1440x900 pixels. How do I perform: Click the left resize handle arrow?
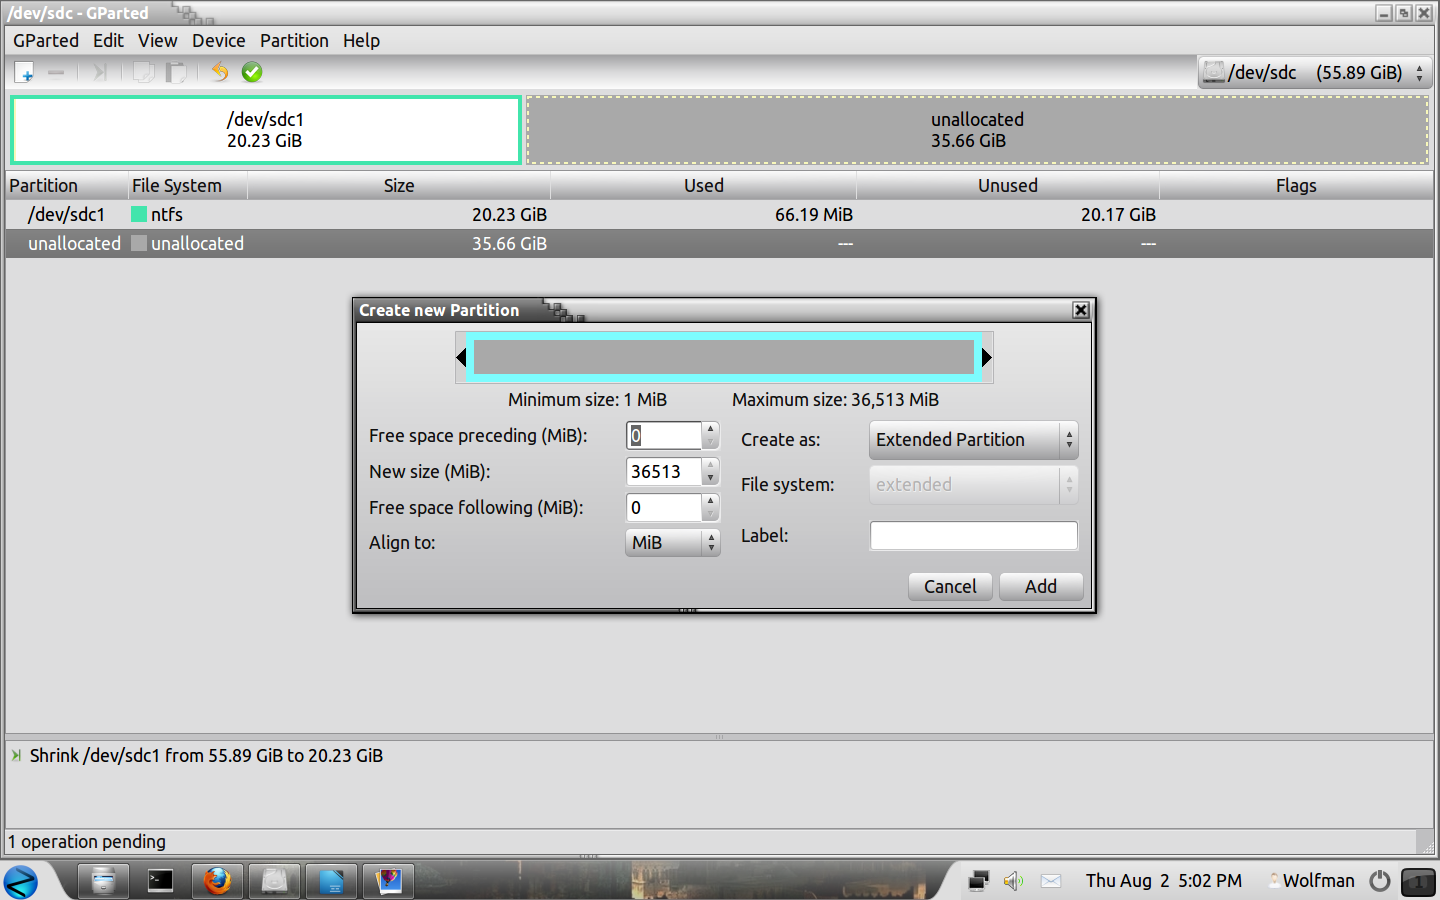pos(461,357)
